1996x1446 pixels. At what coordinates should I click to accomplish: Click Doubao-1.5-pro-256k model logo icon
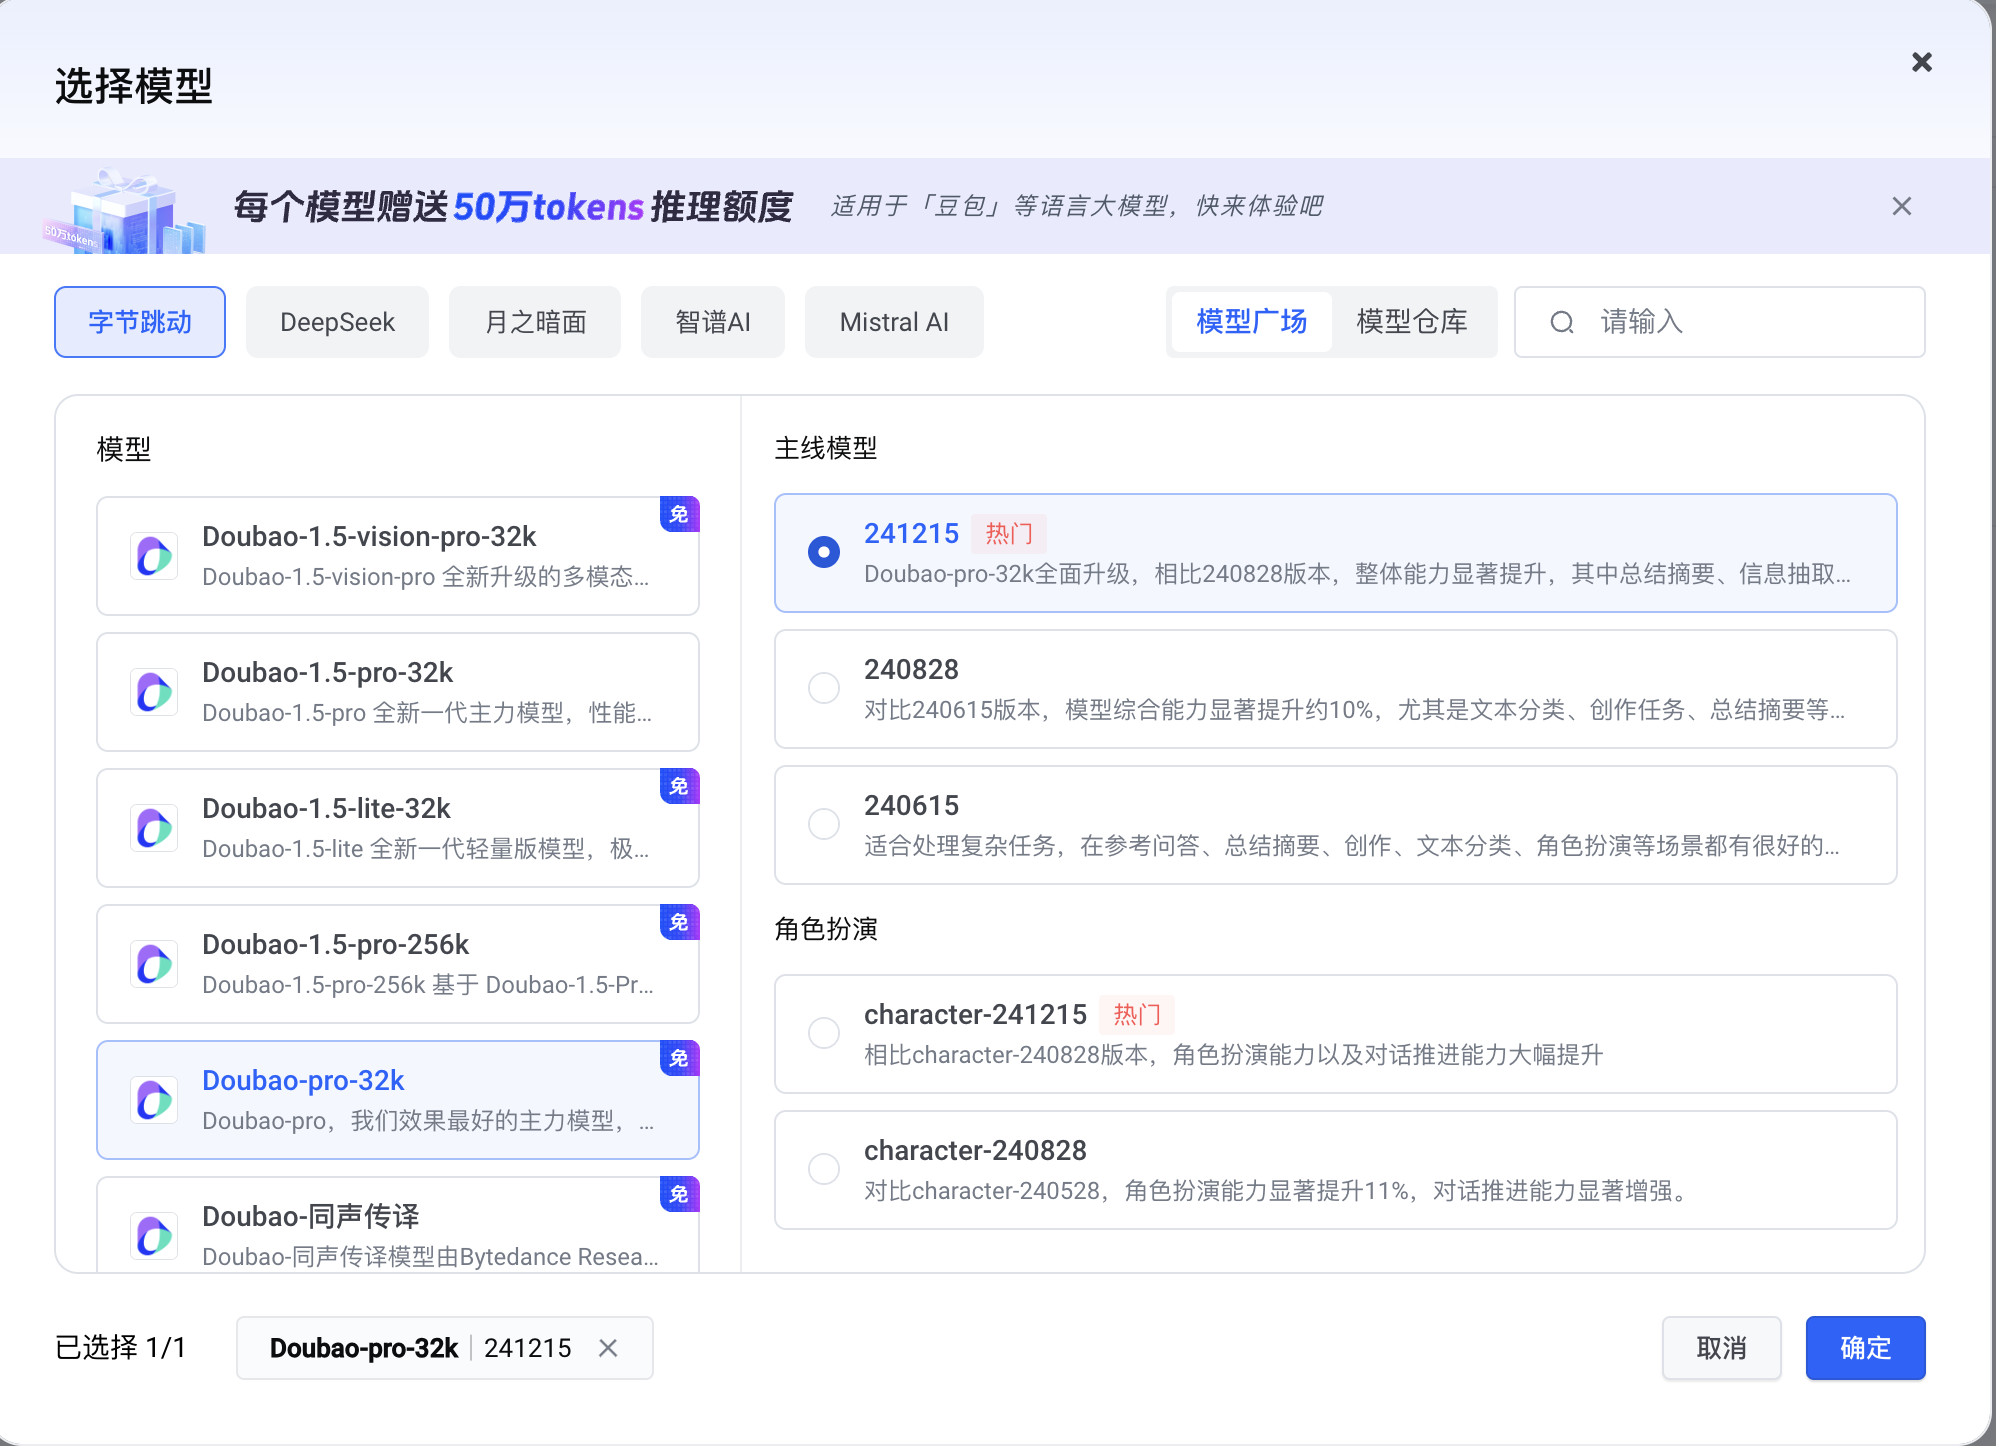(x=154, y=964)
